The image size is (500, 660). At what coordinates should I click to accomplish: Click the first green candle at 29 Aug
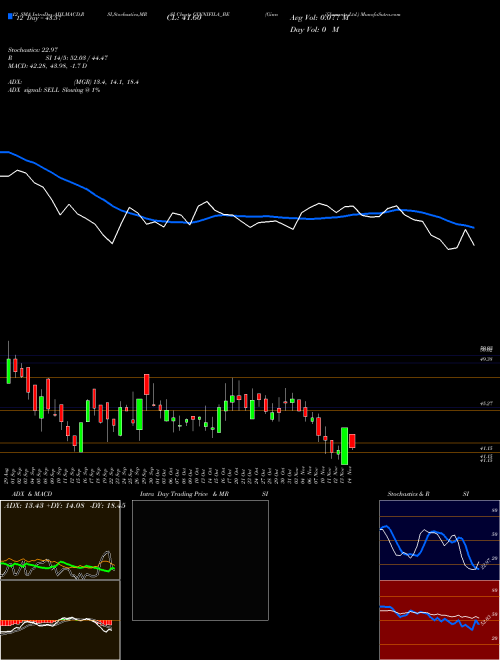point(8,371)
